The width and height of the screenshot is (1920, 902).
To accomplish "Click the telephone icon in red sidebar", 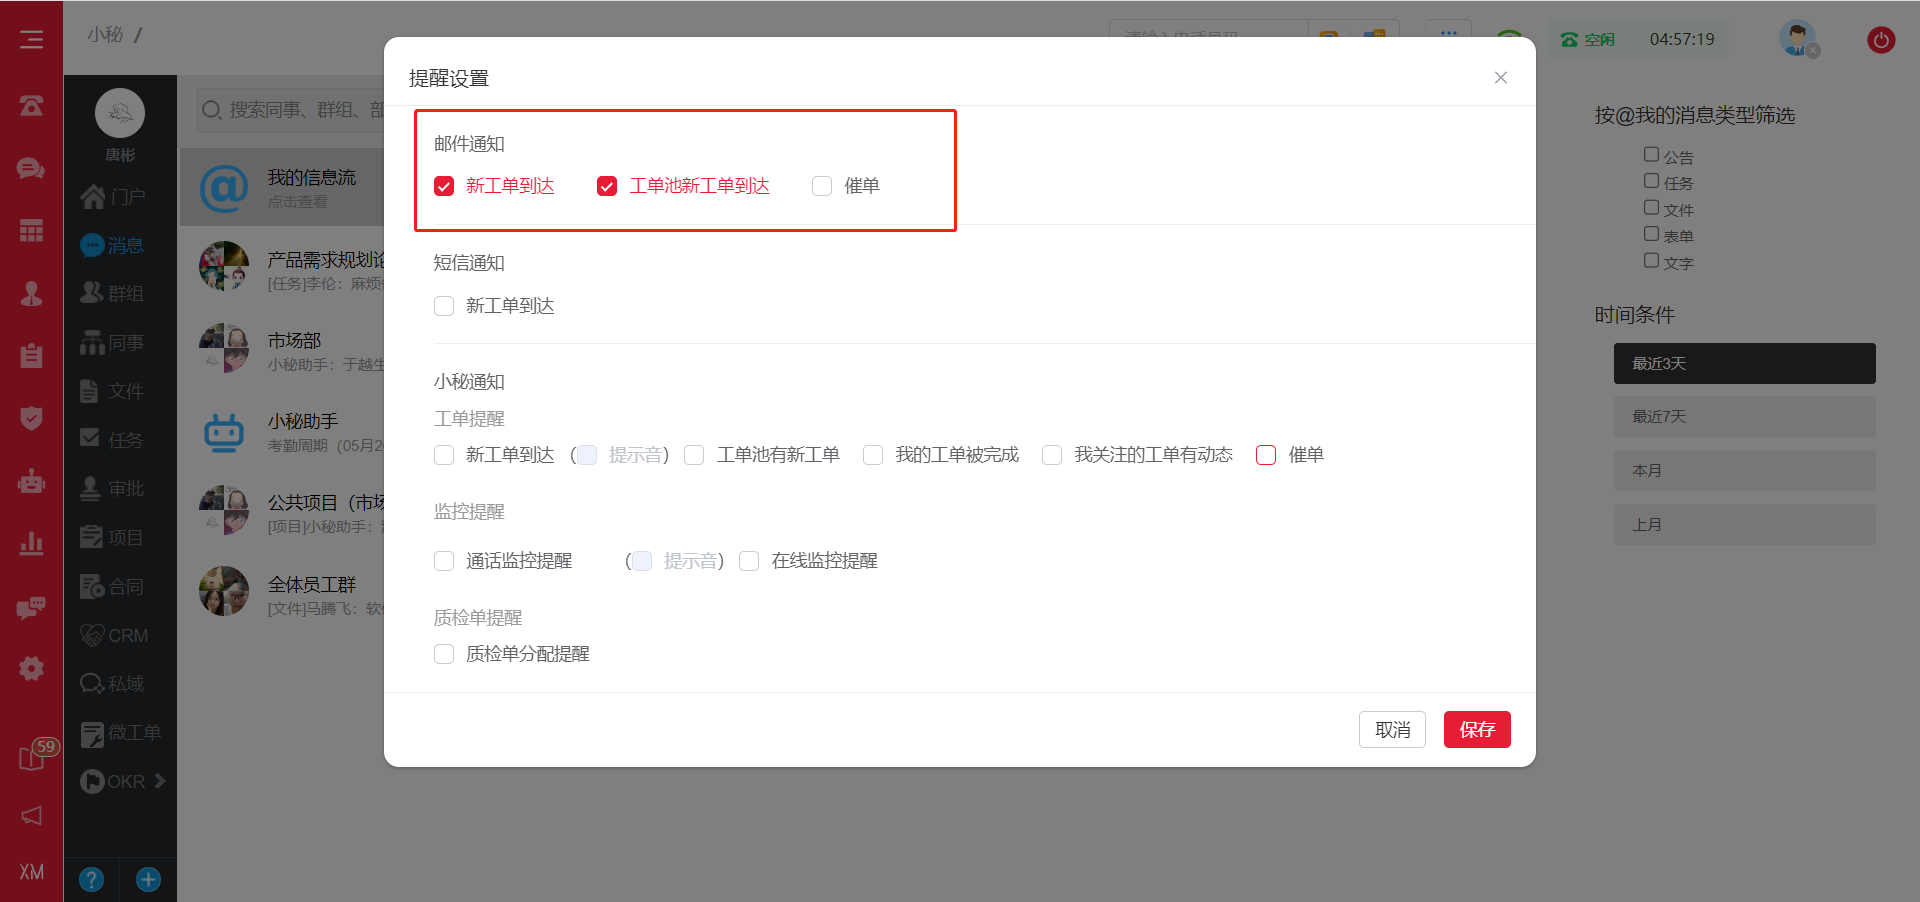I will 31,105.
